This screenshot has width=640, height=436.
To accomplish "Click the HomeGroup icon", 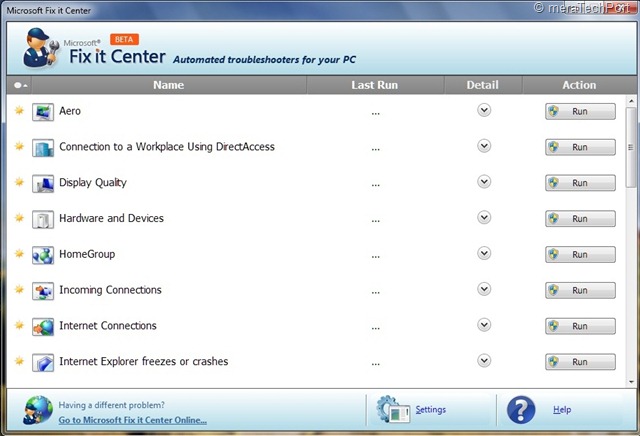I will click(x=43, y=255).
